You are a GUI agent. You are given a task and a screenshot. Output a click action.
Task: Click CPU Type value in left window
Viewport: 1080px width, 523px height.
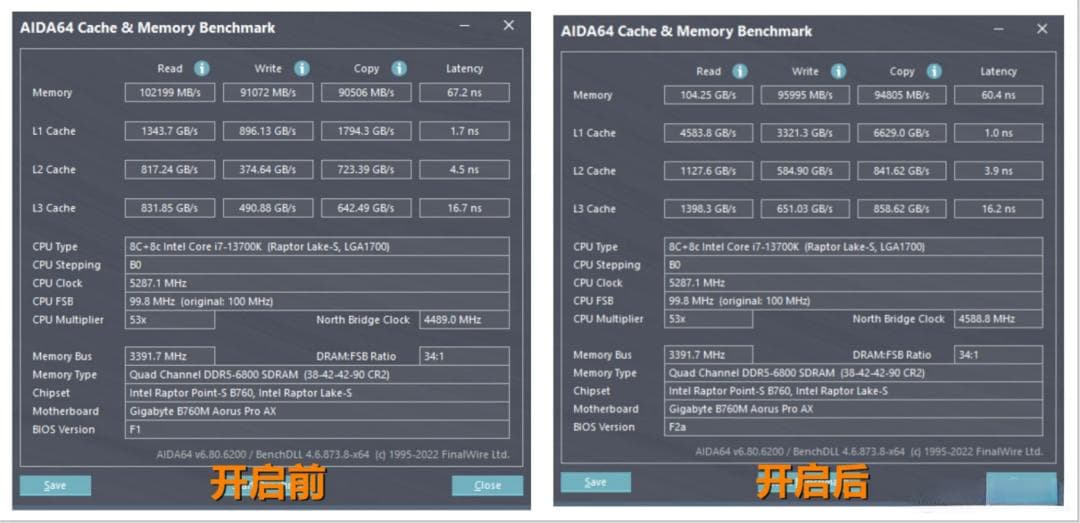click(317, 247)
